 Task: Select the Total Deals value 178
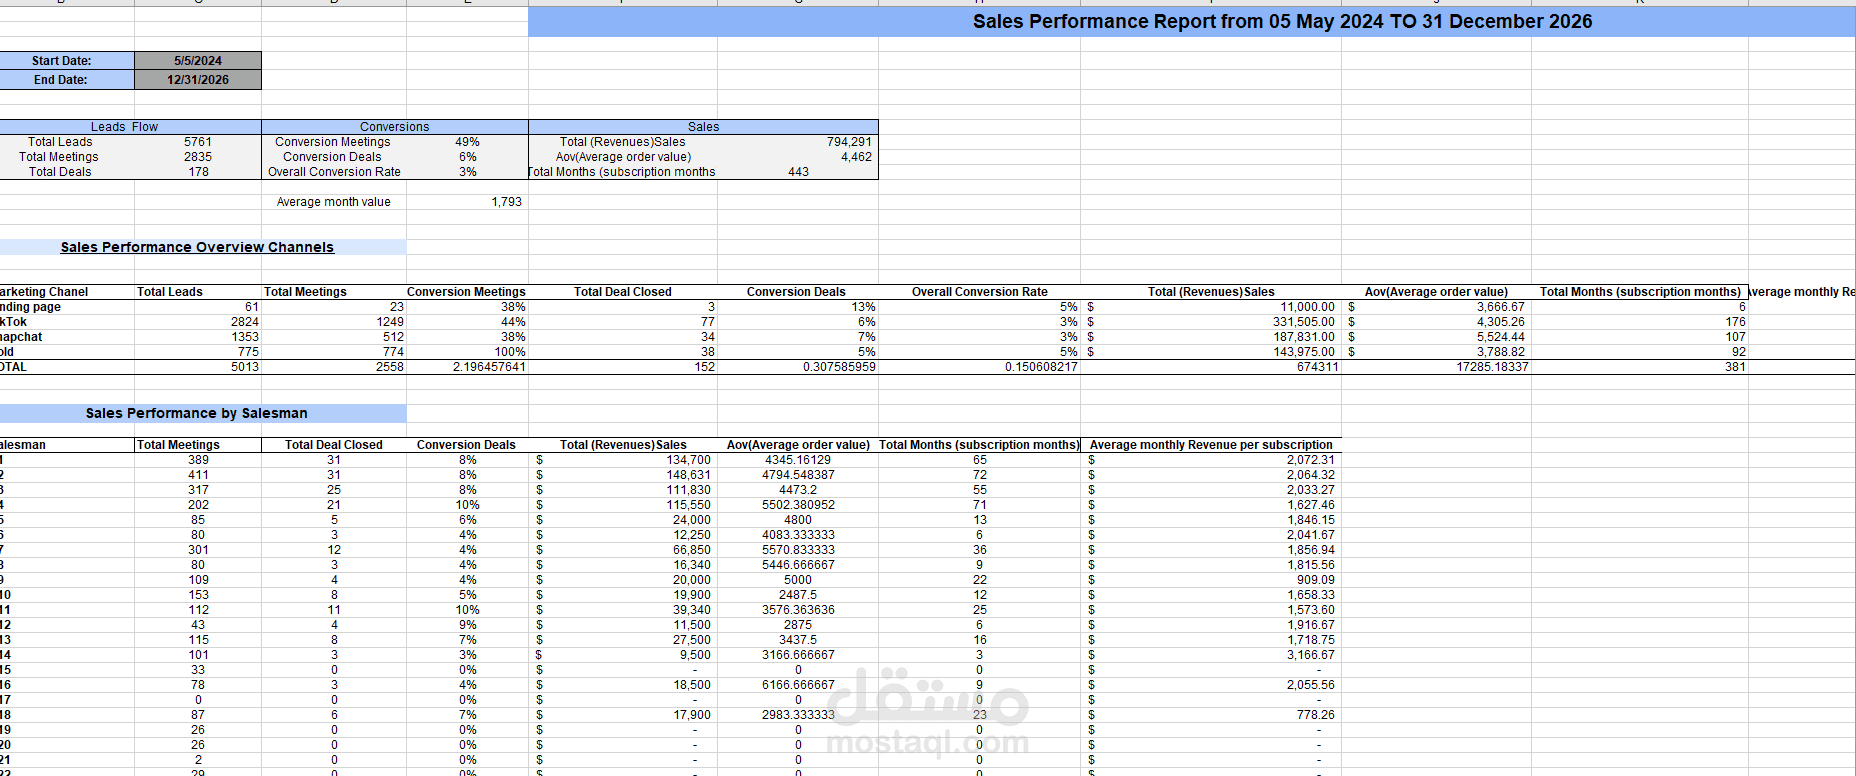(x=198, y=172)
